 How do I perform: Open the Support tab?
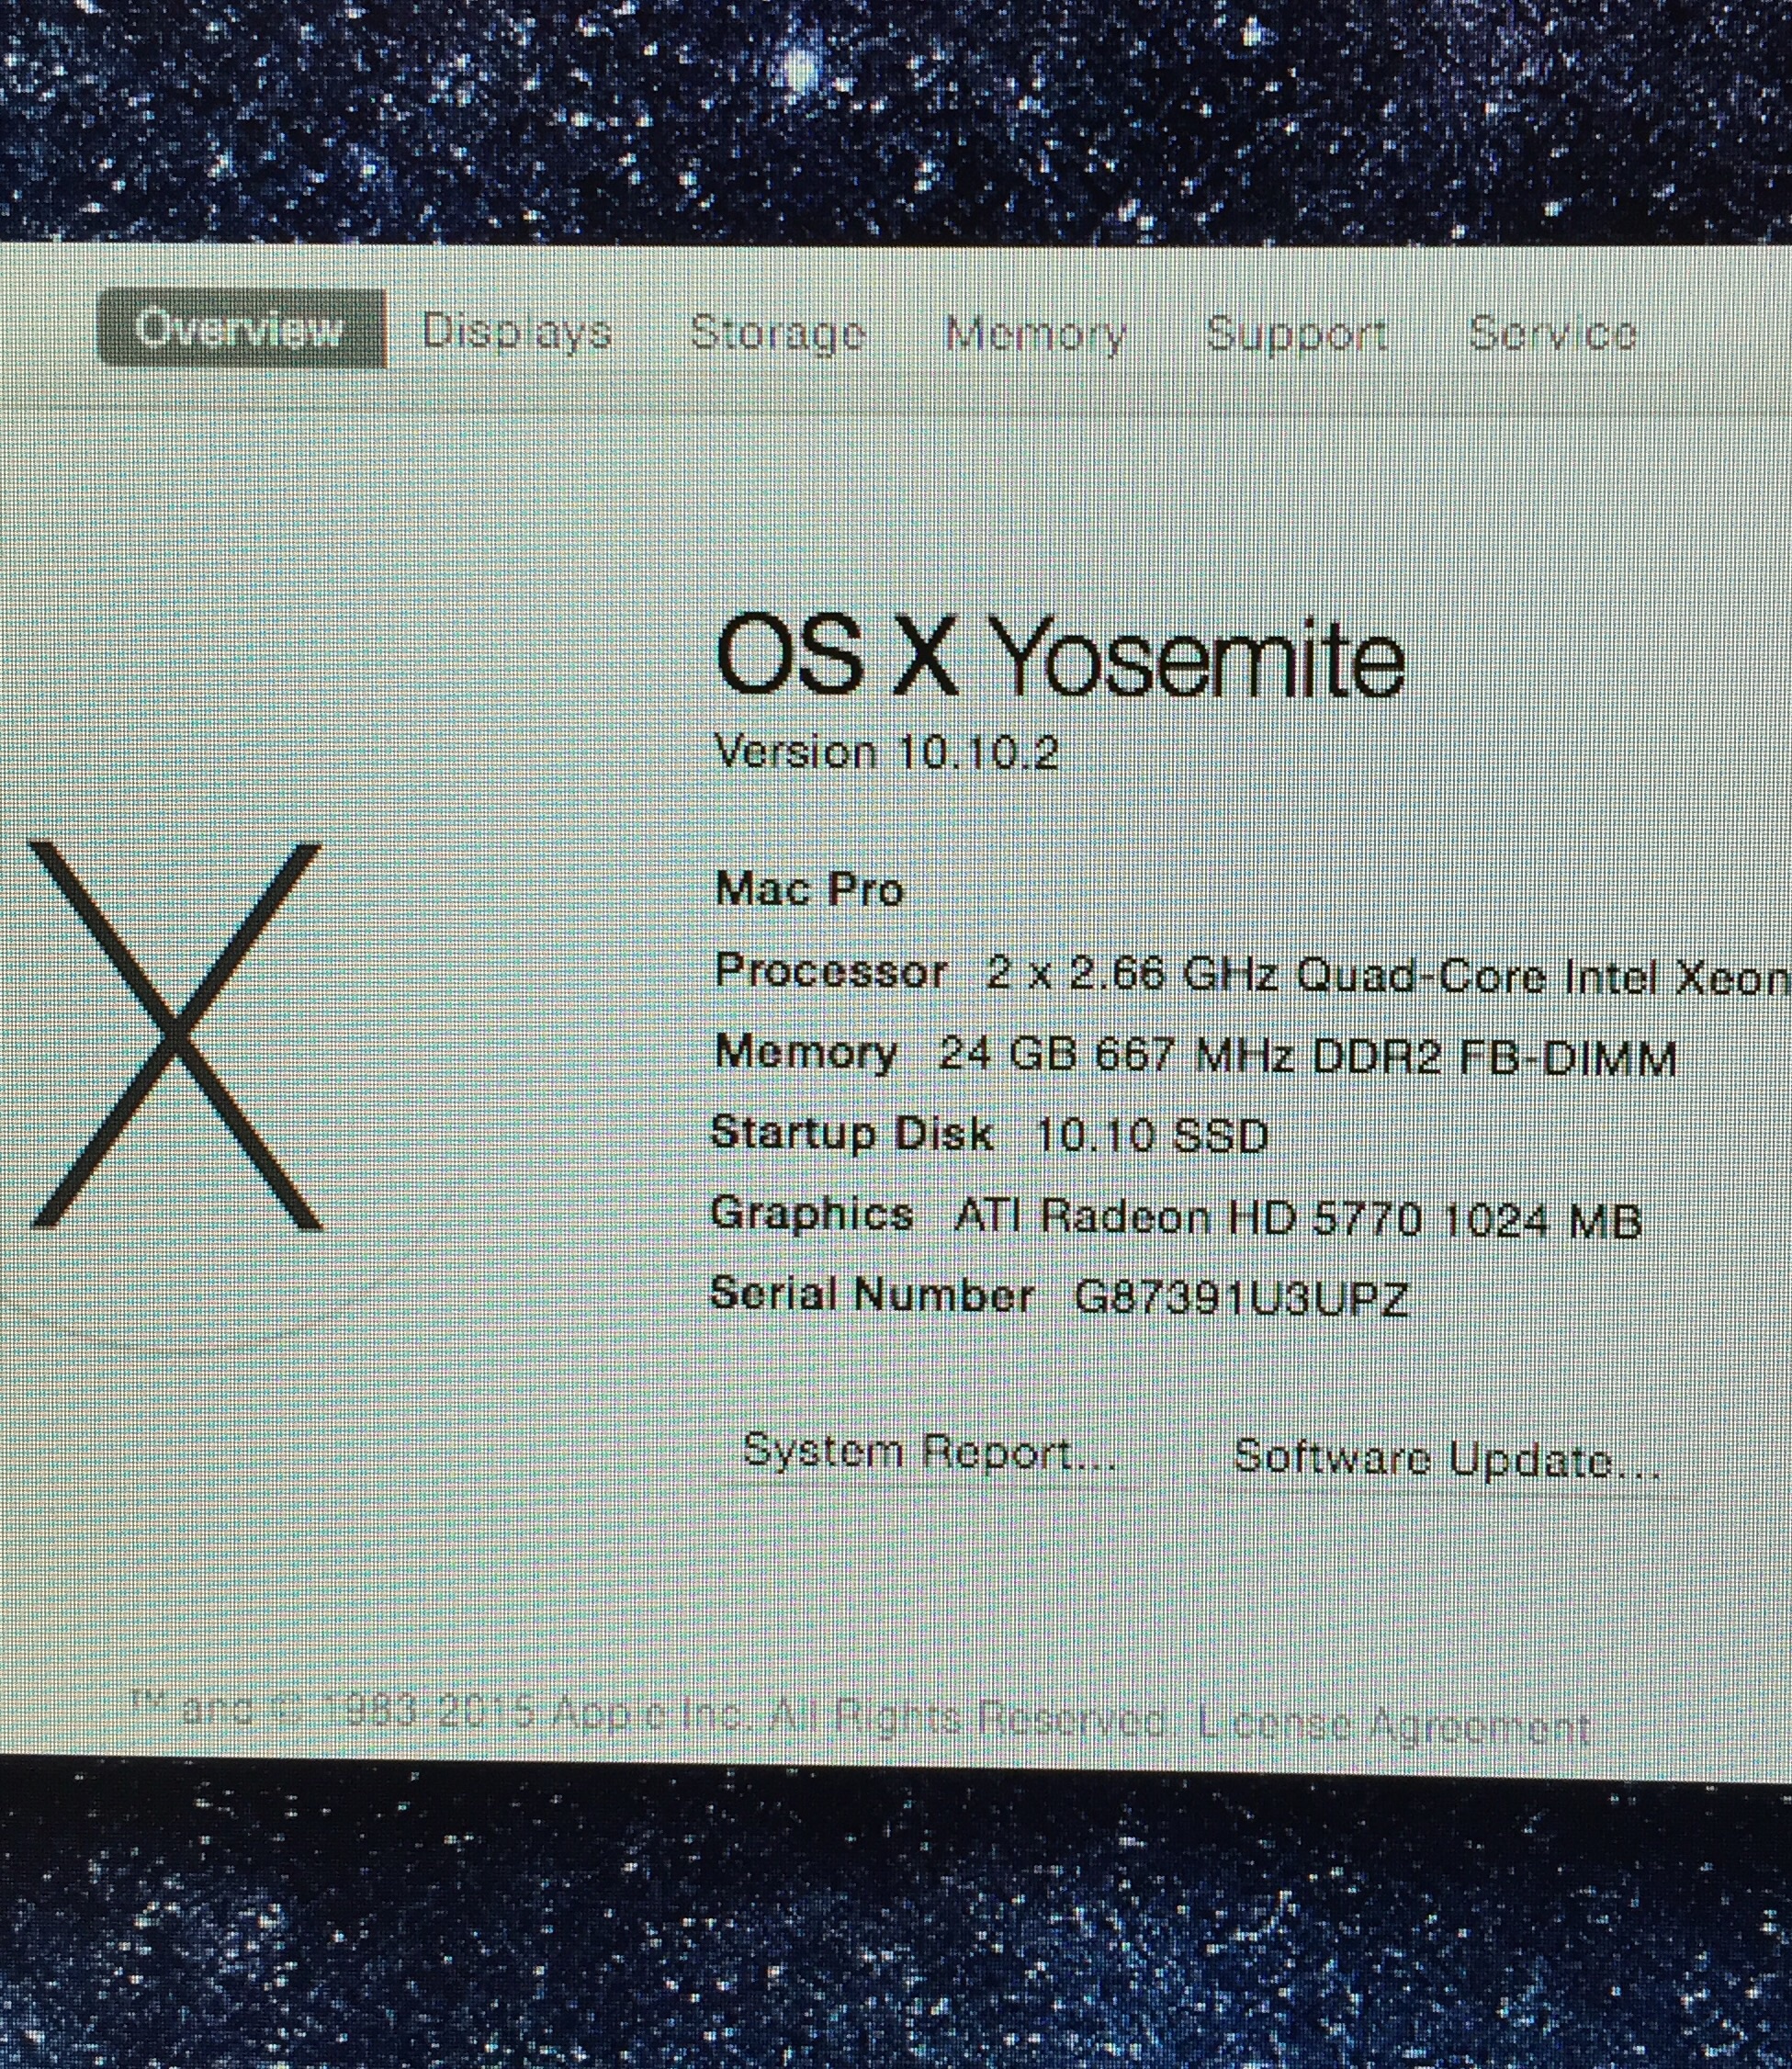click(x=1297, y=333)
